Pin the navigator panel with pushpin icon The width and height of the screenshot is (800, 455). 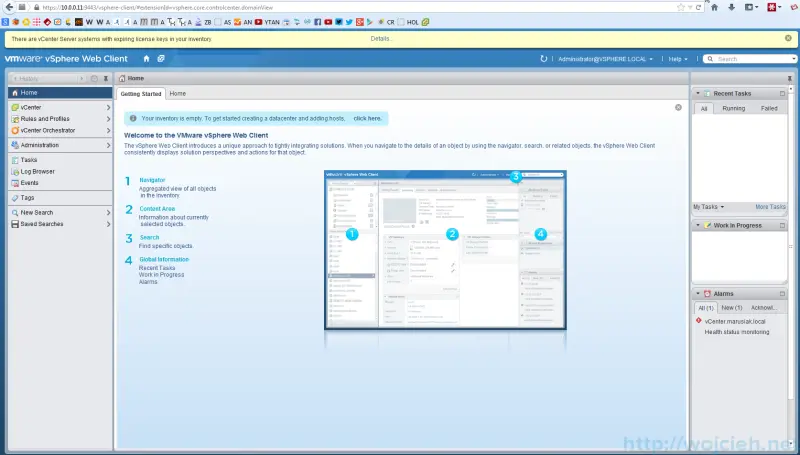(106, 79)
